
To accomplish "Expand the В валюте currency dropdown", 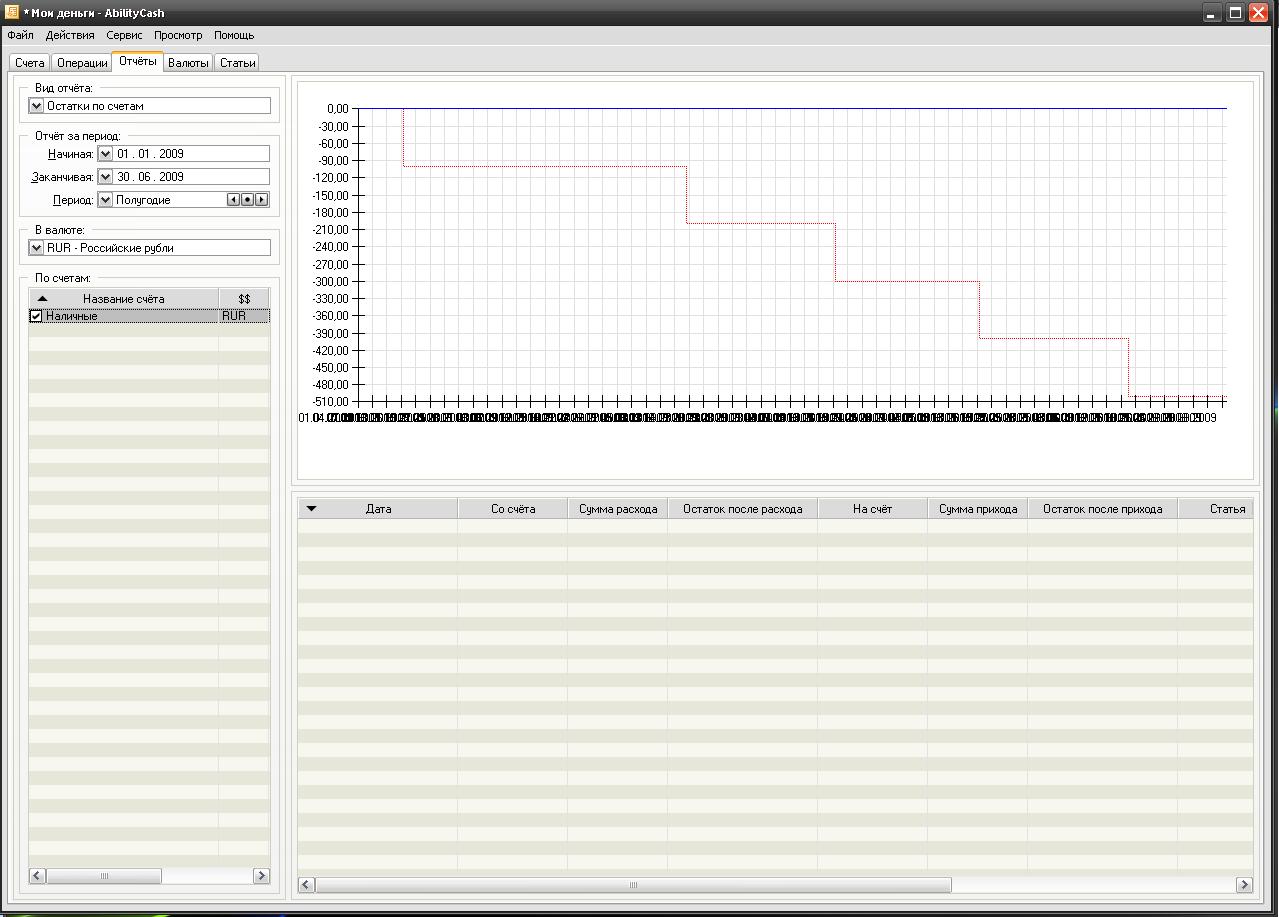I will click(37, 248).
